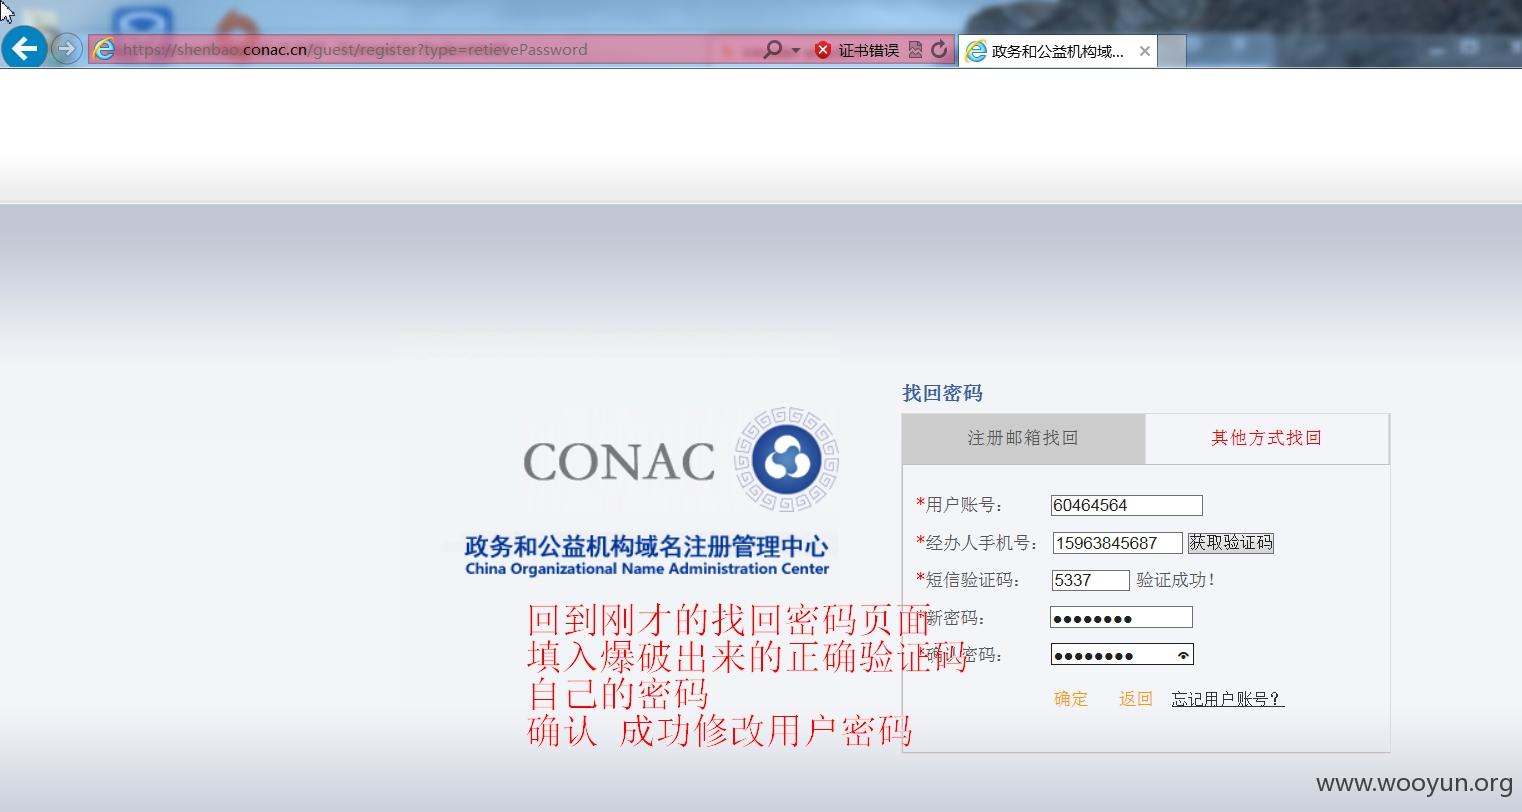Close the 政务和公益机构域 browser tab

[1145, 51]
